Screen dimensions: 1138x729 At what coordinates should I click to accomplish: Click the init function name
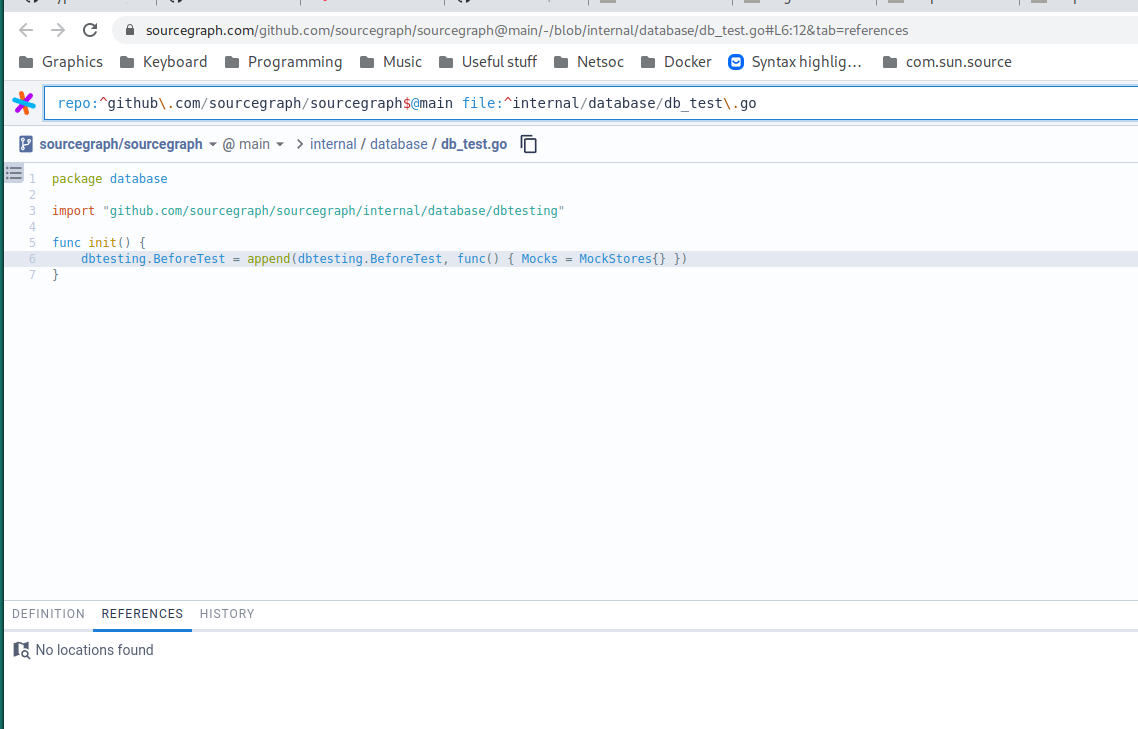pos(102,243)
